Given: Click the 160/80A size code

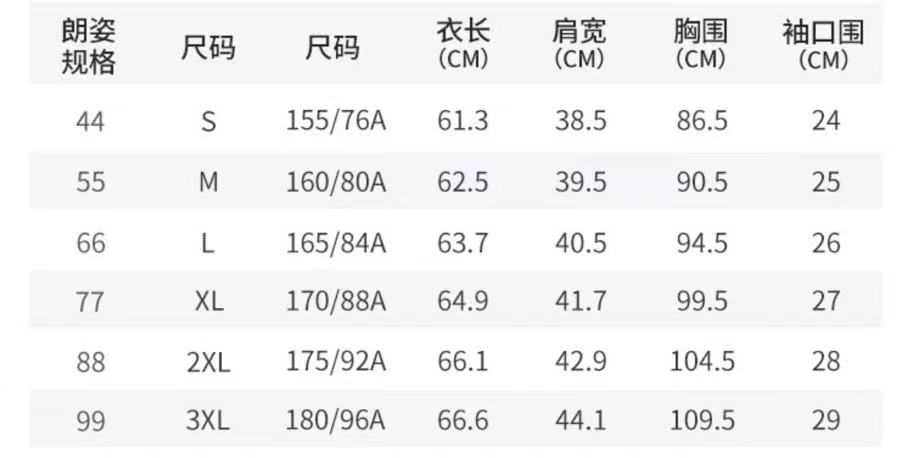Looking at the screenshot, I should point(336,183).
